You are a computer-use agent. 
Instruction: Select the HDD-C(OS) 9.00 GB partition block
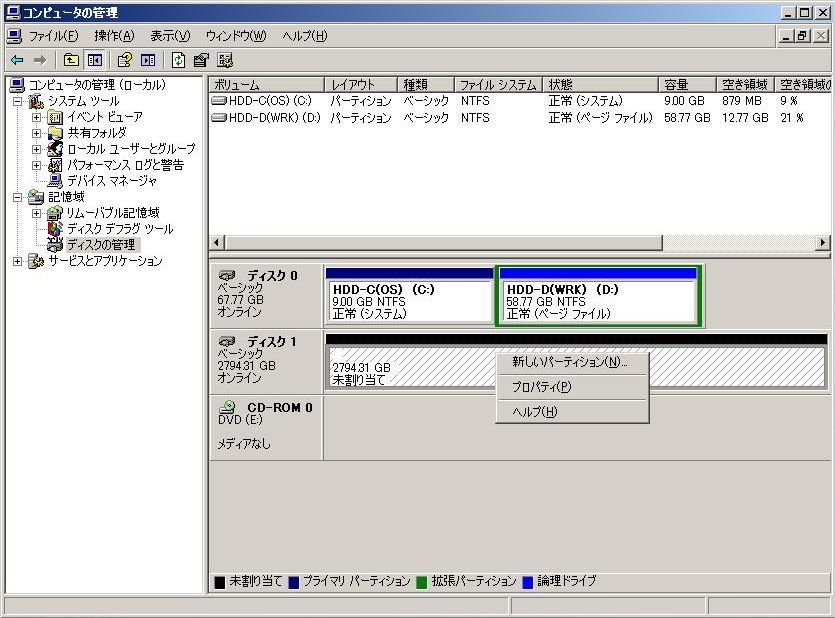409,296
